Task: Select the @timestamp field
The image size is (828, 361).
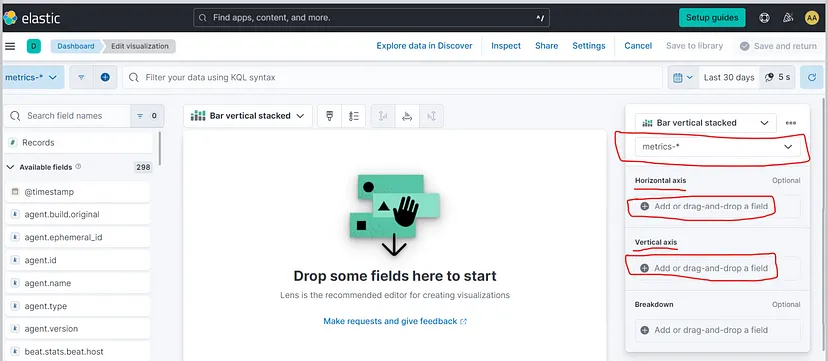Action: (78, 192)
